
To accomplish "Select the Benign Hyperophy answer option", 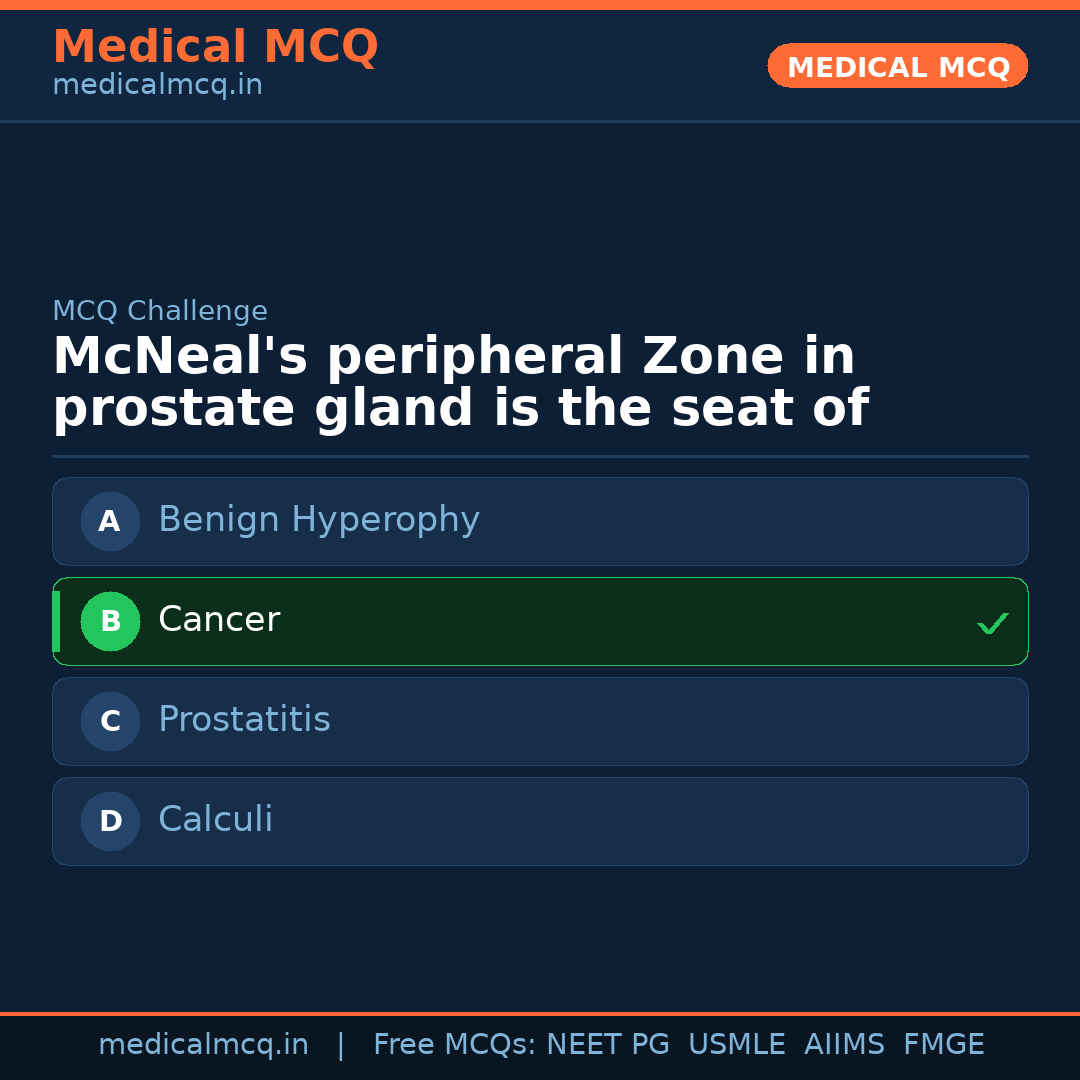I will [x=540, y=521].
